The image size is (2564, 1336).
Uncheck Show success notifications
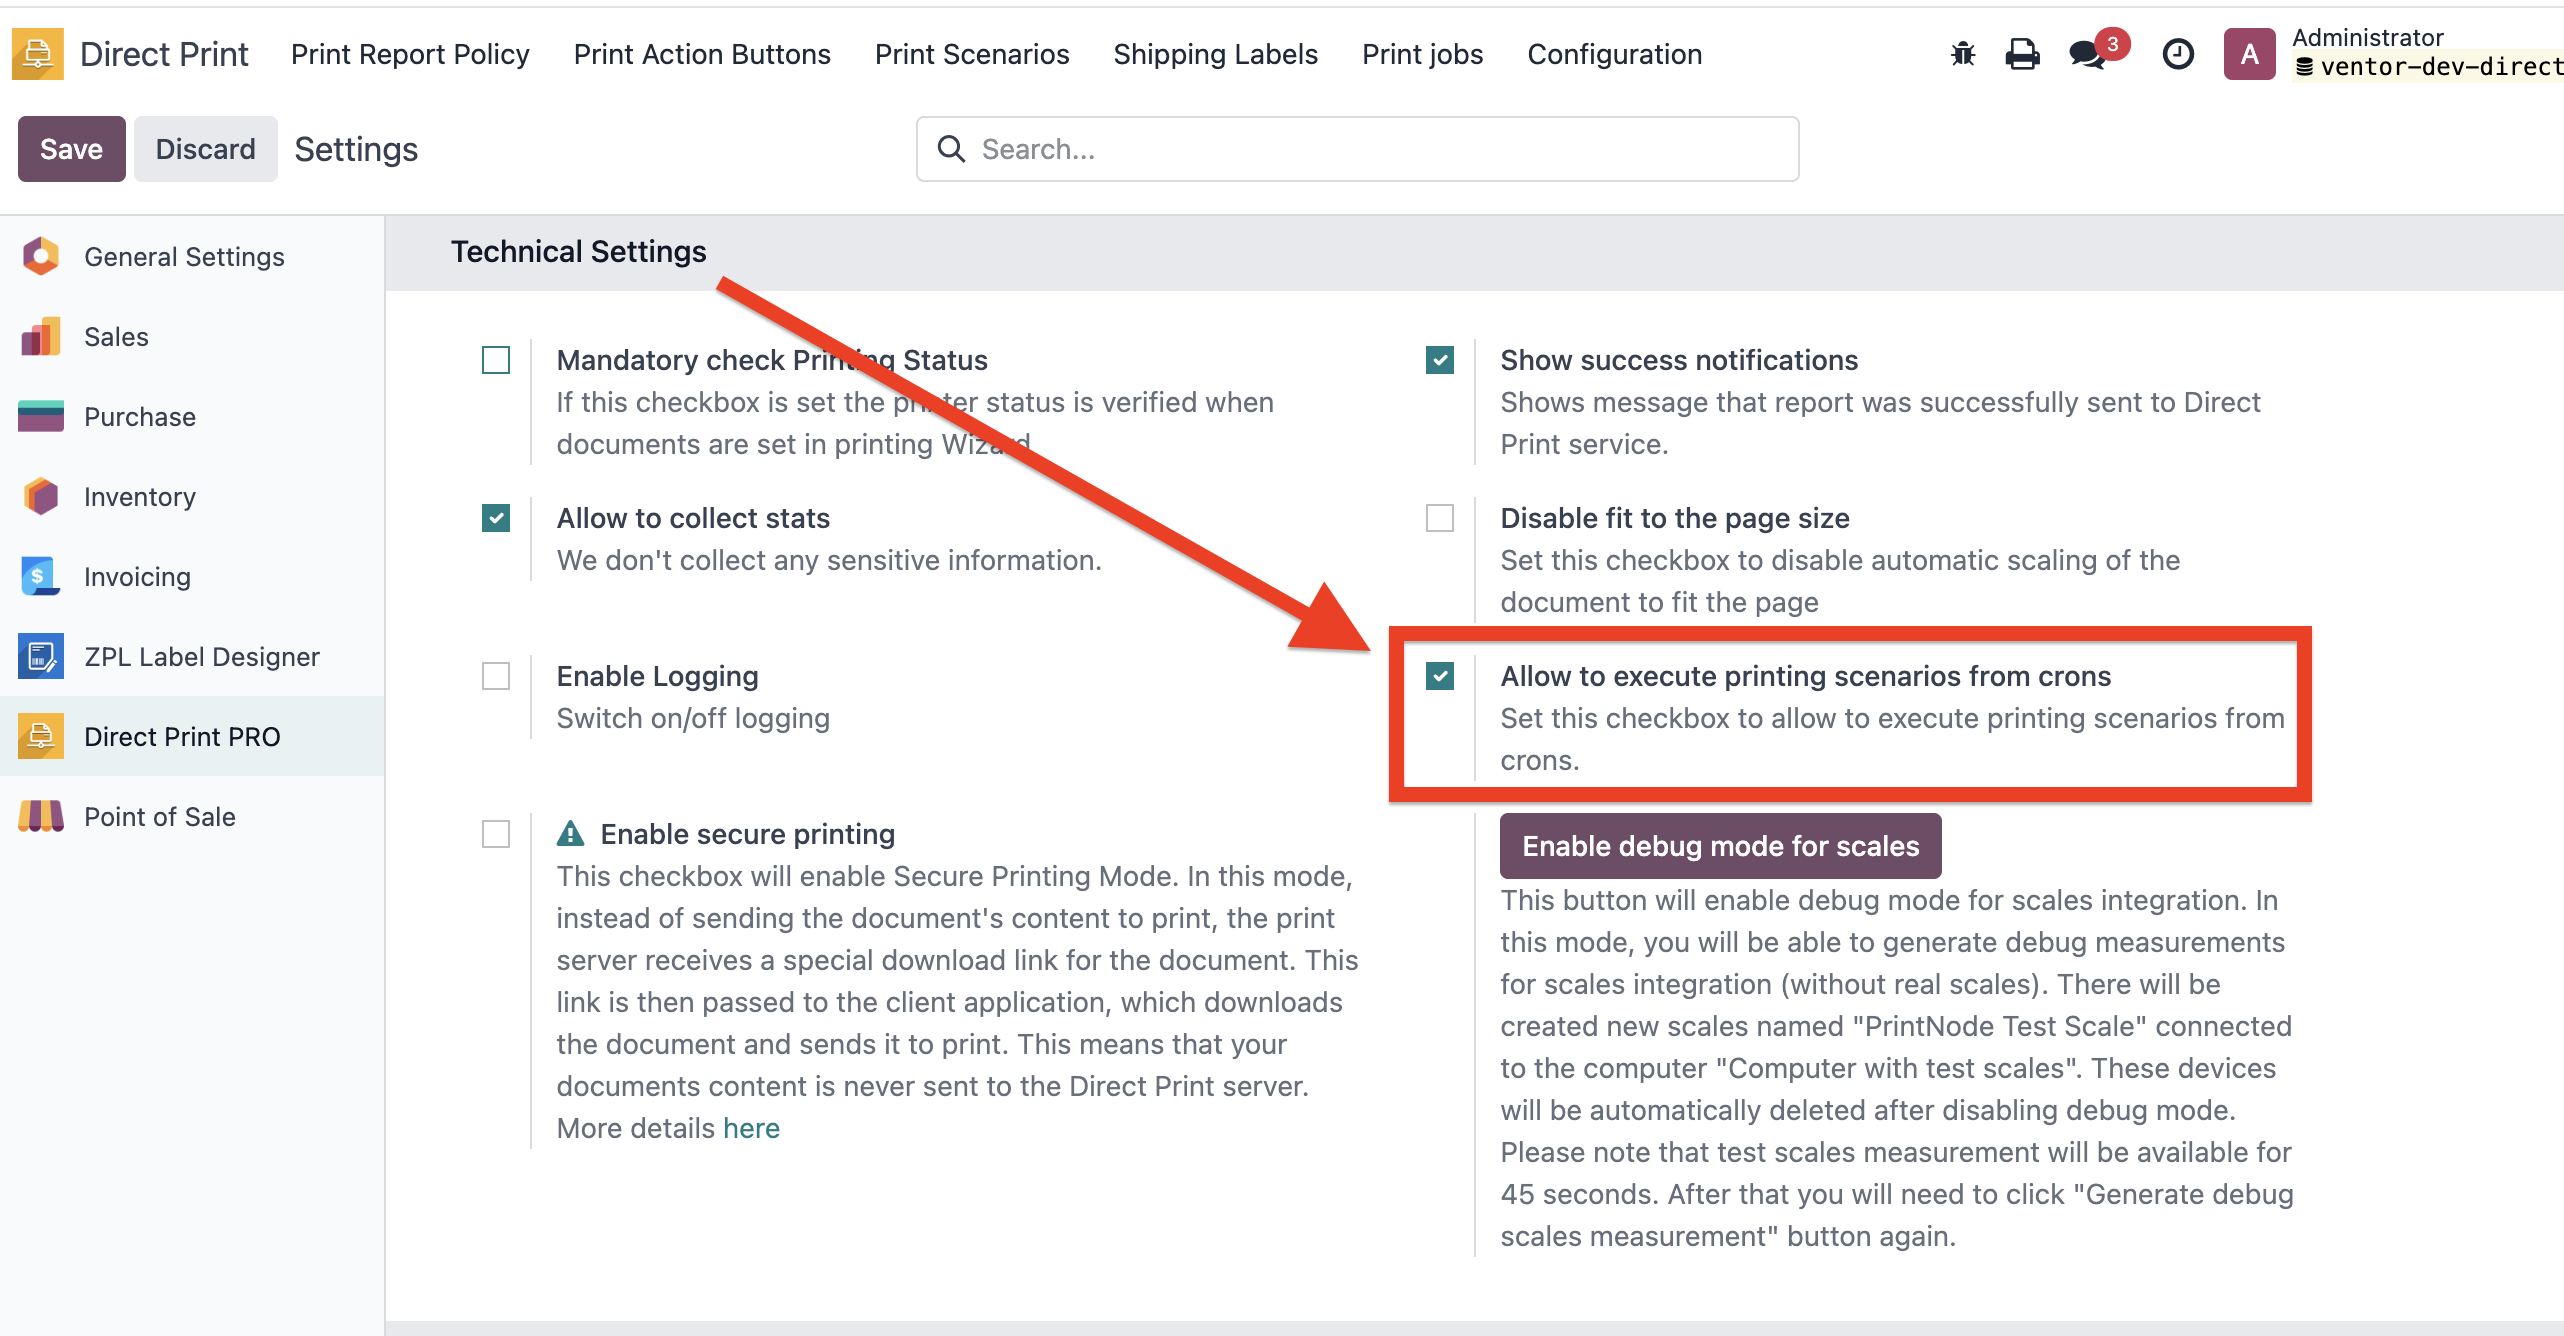[1440, 360]
